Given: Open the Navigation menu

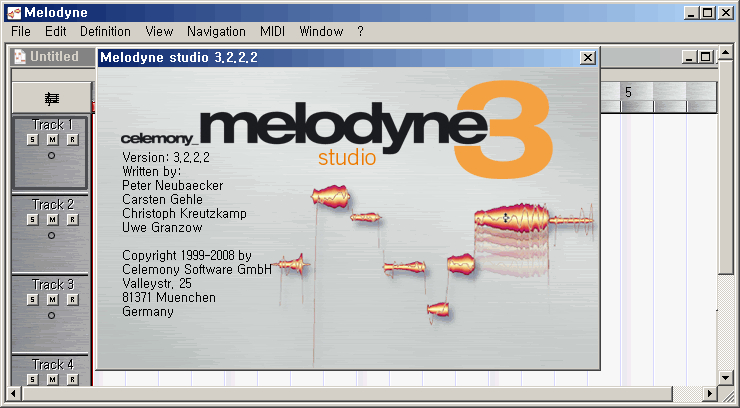Looking at the screenshot, I should click(216, 32).
